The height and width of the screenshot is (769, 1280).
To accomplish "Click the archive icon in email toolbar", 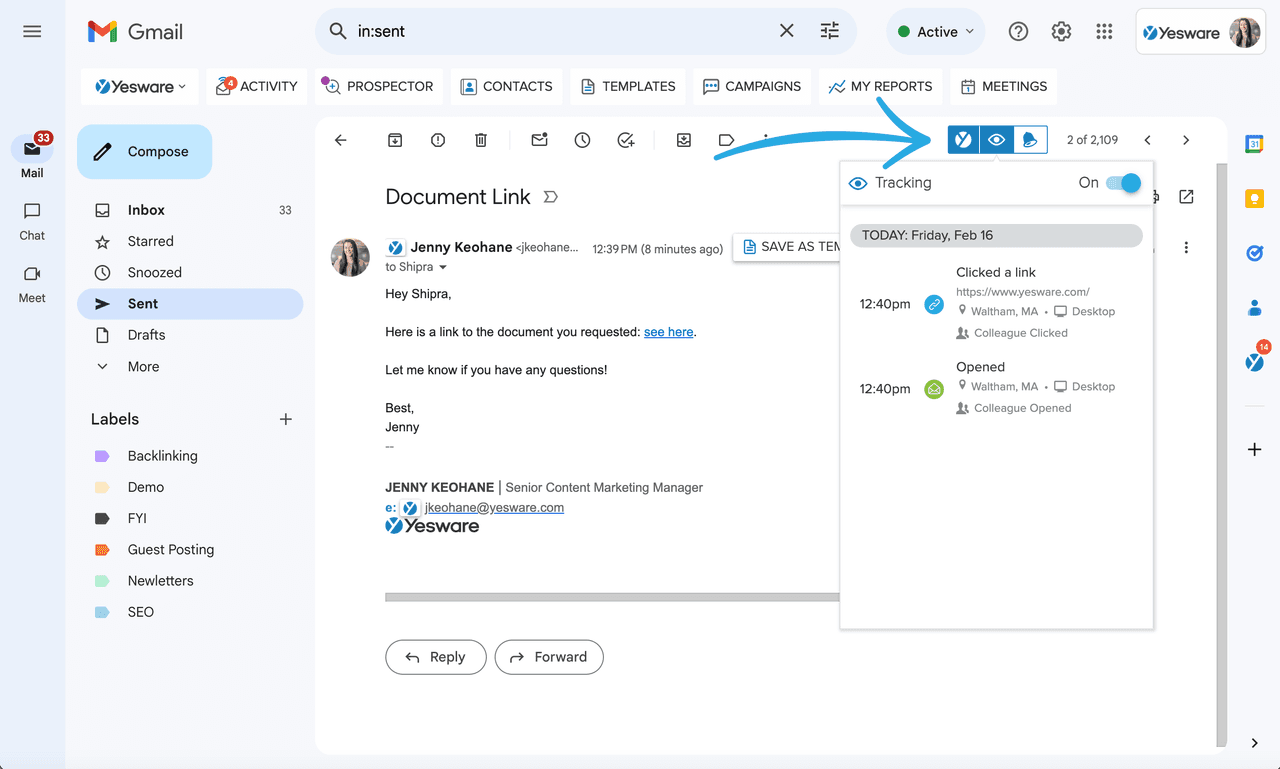I will click(395, 140).
